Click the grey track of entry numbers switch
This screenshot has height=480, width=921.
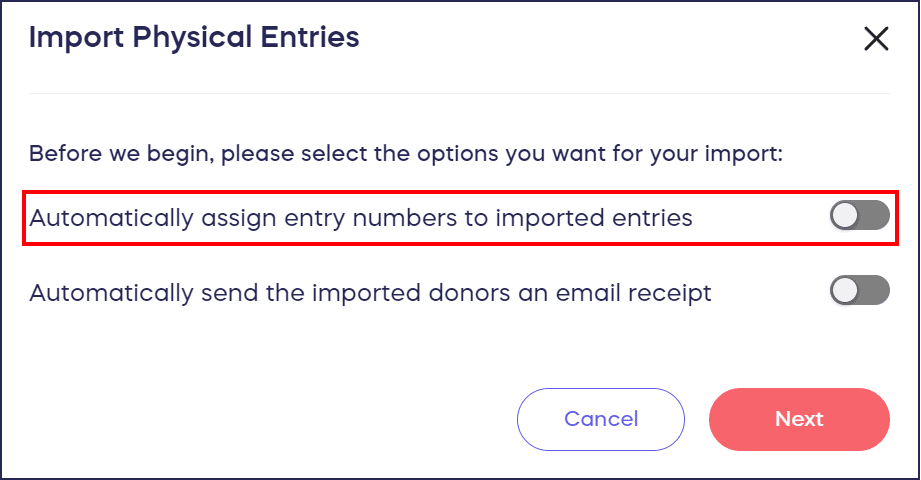pyautogui.click(x=874, y=215)
